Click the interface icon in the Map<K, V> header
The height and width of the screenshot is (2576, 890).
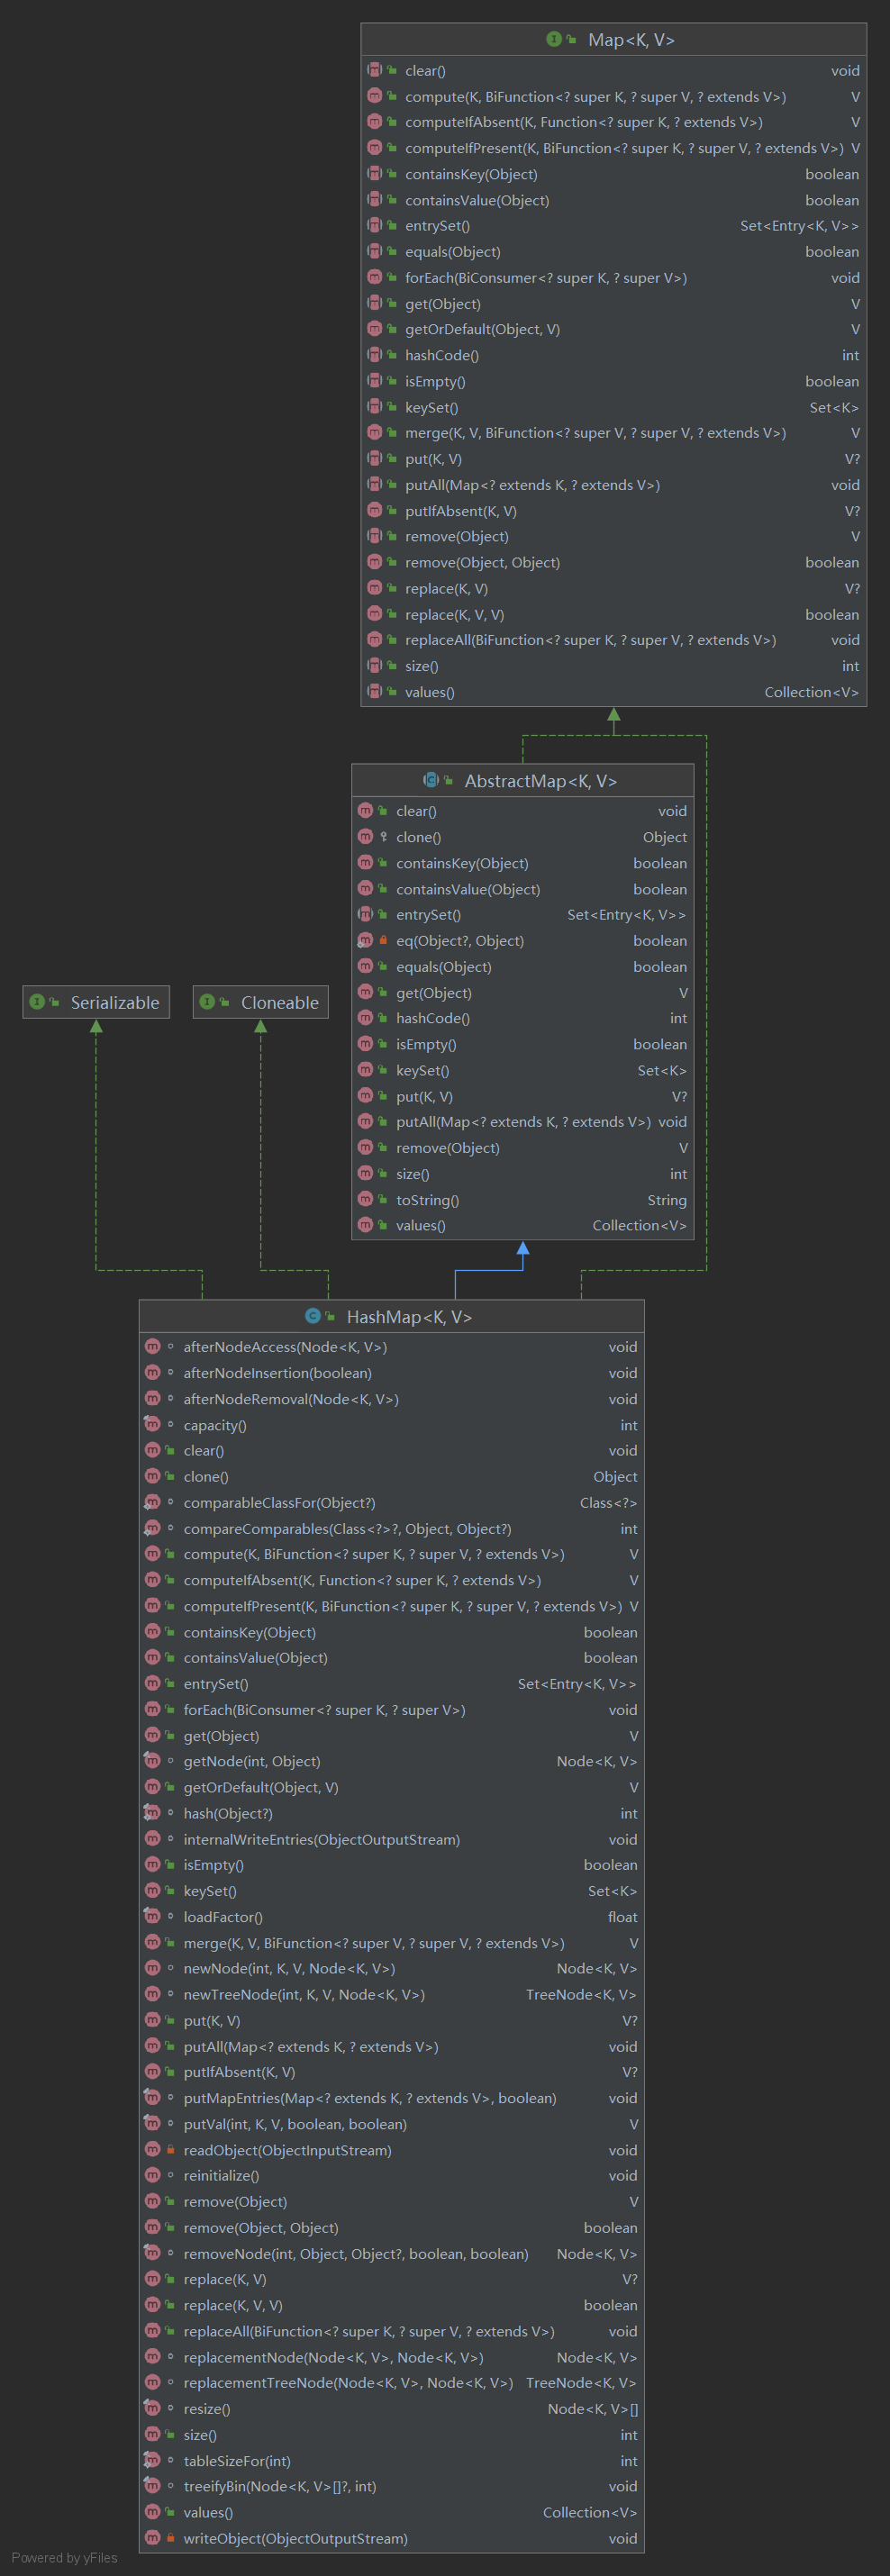coord(553,39)
